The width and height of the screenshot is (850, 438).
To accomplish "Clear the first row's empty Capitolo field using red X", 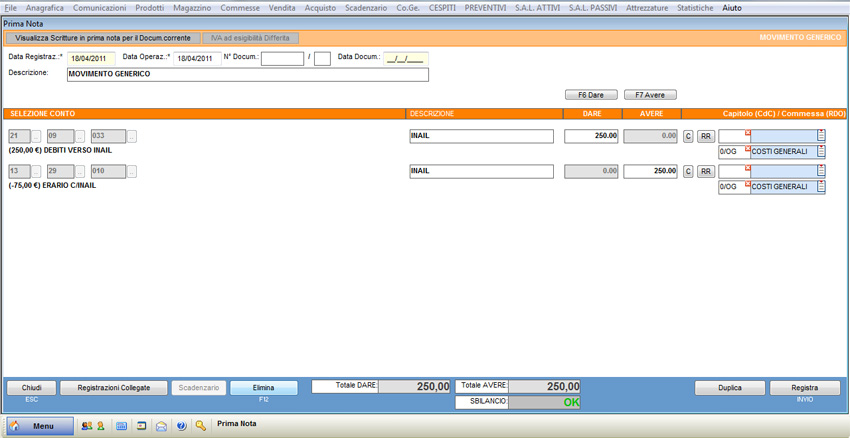I will (747, 132).
